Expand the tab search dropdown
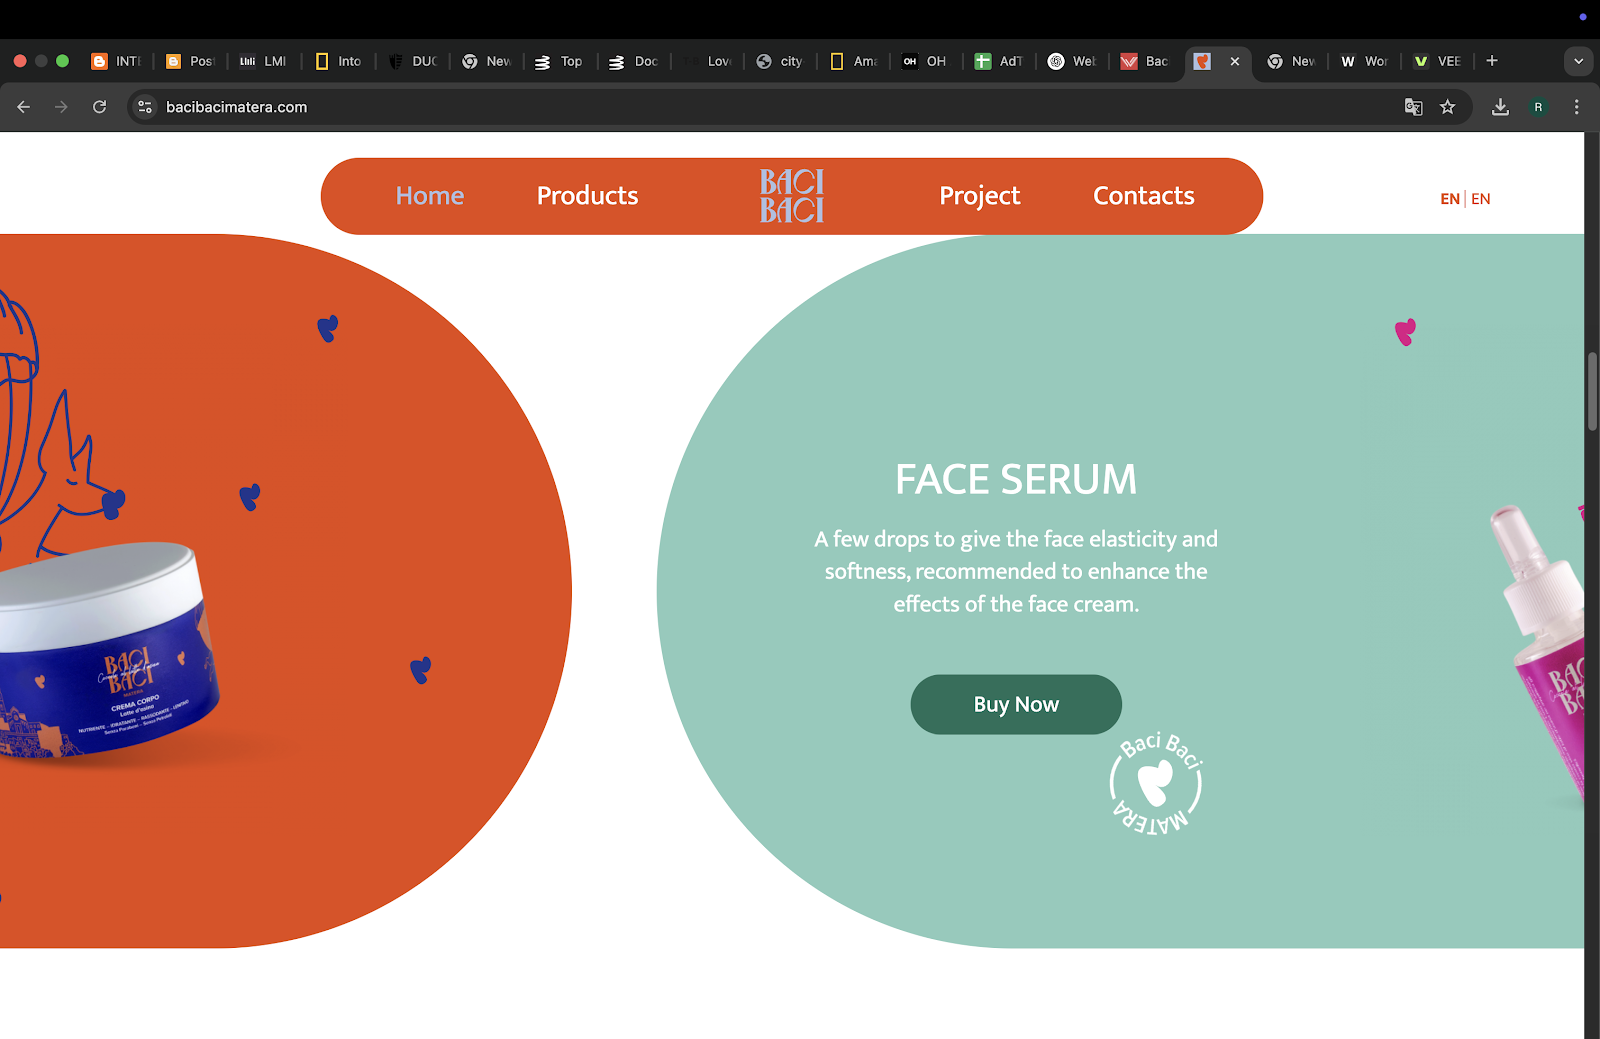This screenshot has height=1039, width=1600. [x=1578, y=61]
